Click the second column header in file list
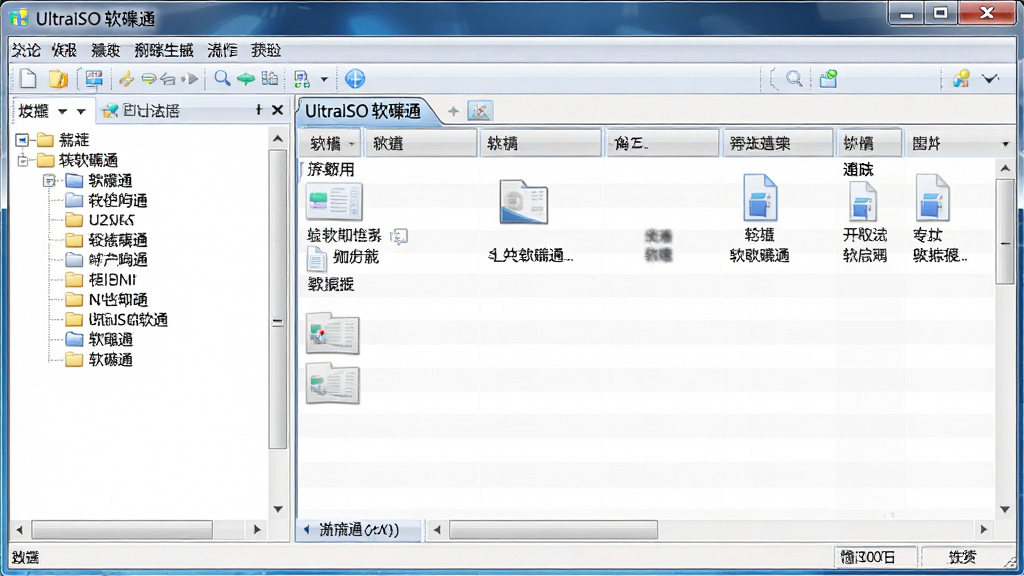Image resolution: width=1024 pixels, height=576 pixels. click(421, 144)
